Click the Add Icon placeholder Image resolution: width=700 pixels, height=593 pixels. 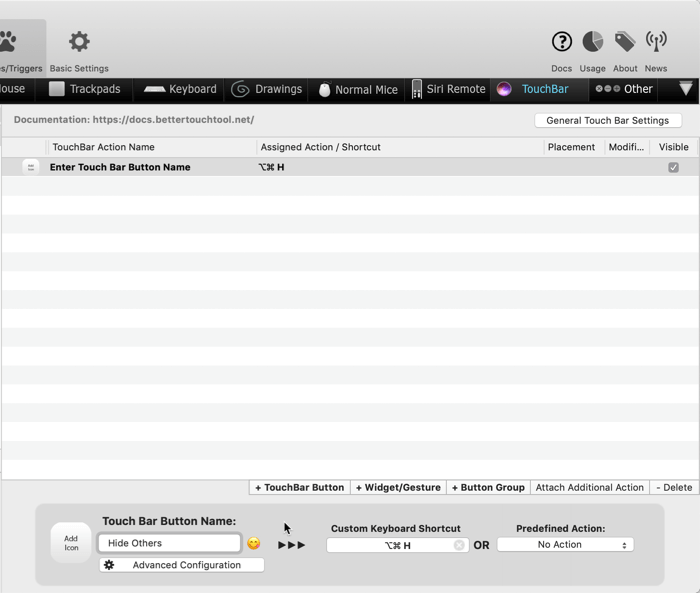[71, 543]
